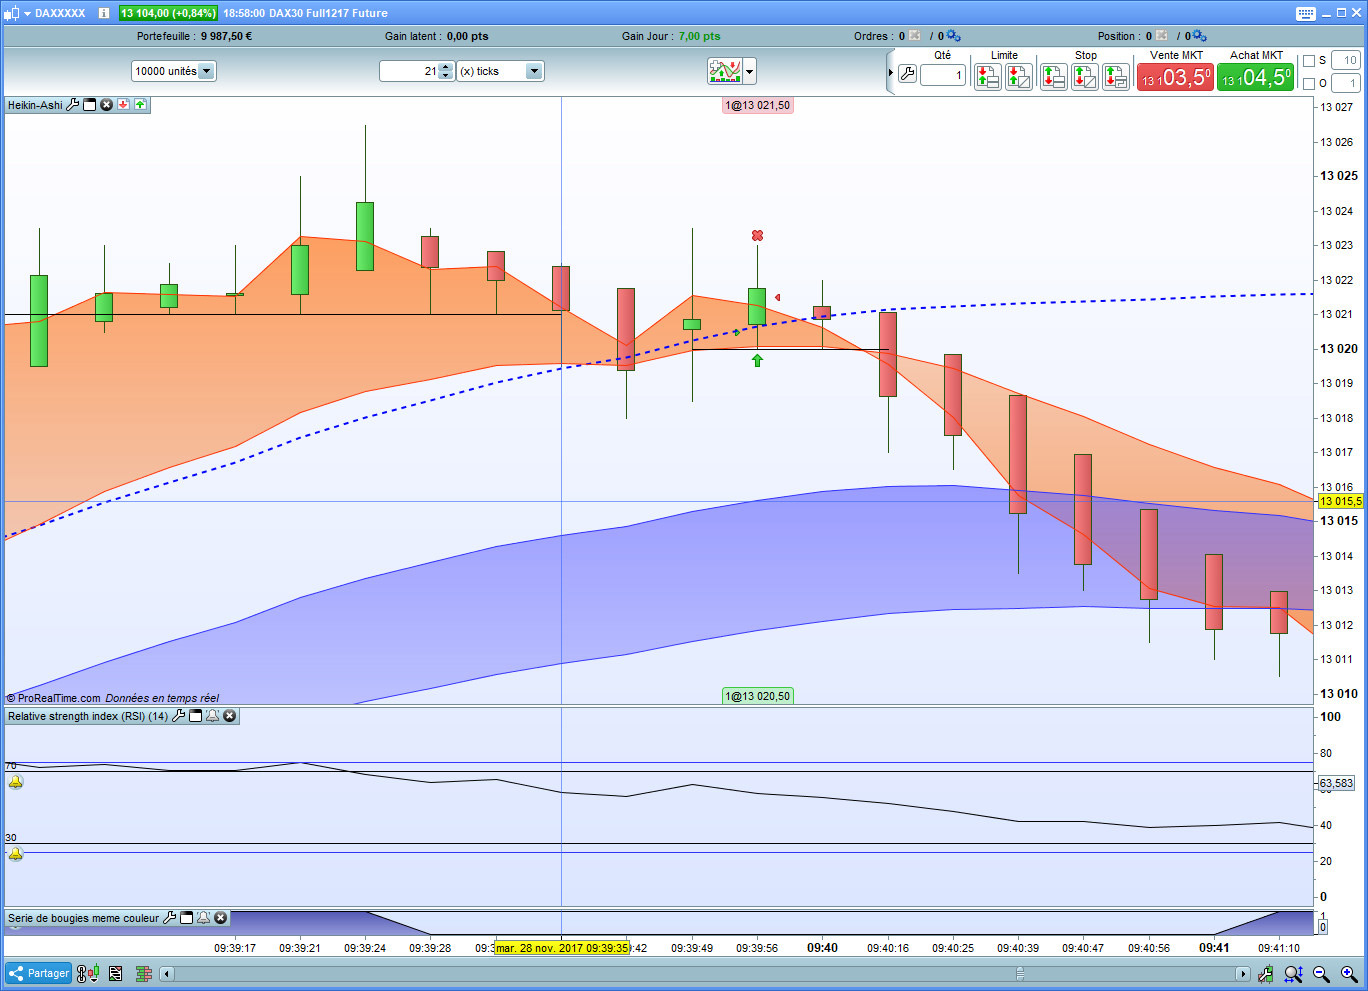Screen dimensions: 1368x991
Task: Expand the indicator button dropdown arrow
Action: [750, 71]
